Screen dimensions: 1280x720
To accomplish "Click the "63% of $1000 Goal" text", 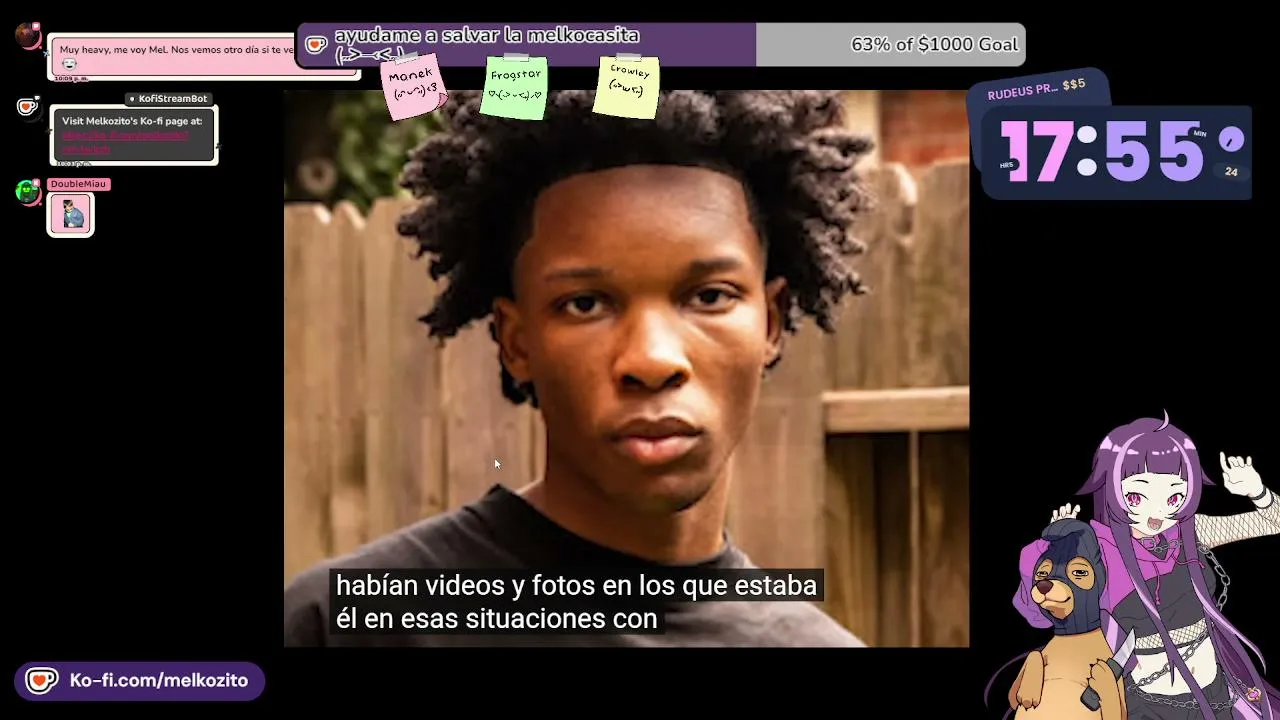I will 934,45.
